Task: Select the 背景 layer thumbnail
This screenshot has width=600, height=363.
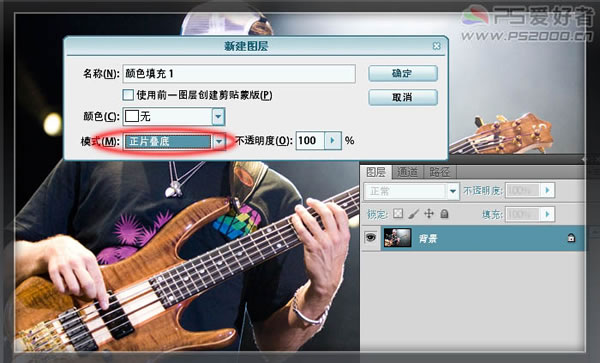Action: pyautogui.click(x=397, y=238)
